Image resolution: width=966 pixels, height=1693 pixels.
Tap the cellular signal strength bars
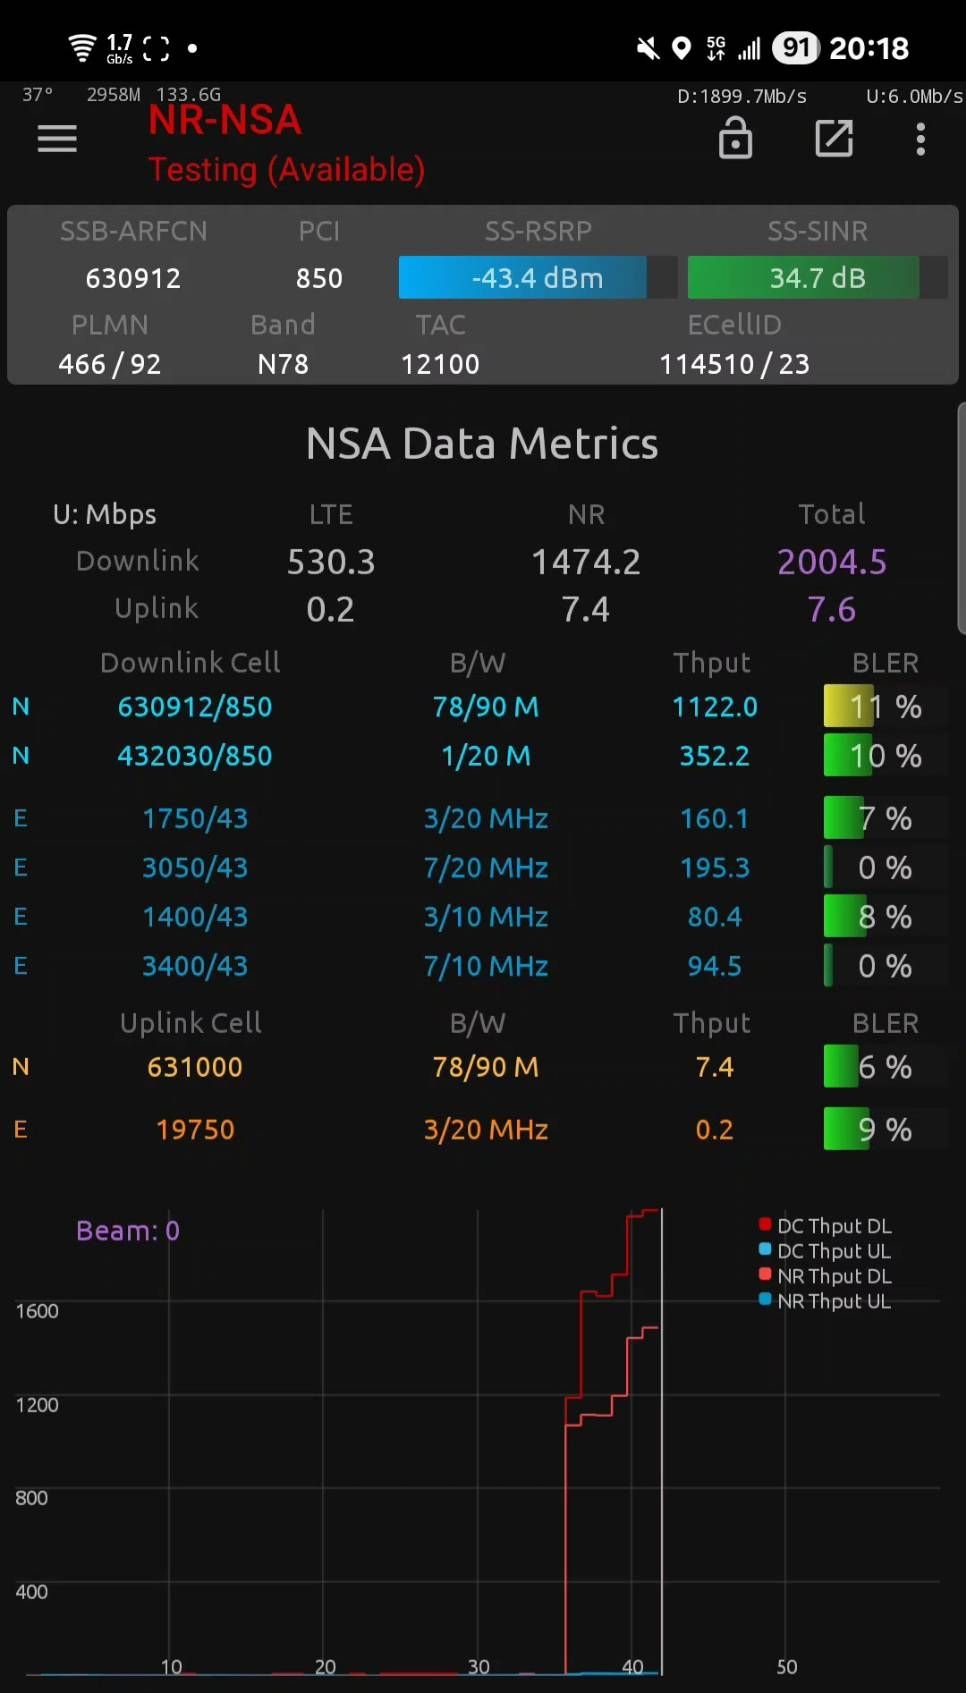pyautogui.click(x=749, y=48)
